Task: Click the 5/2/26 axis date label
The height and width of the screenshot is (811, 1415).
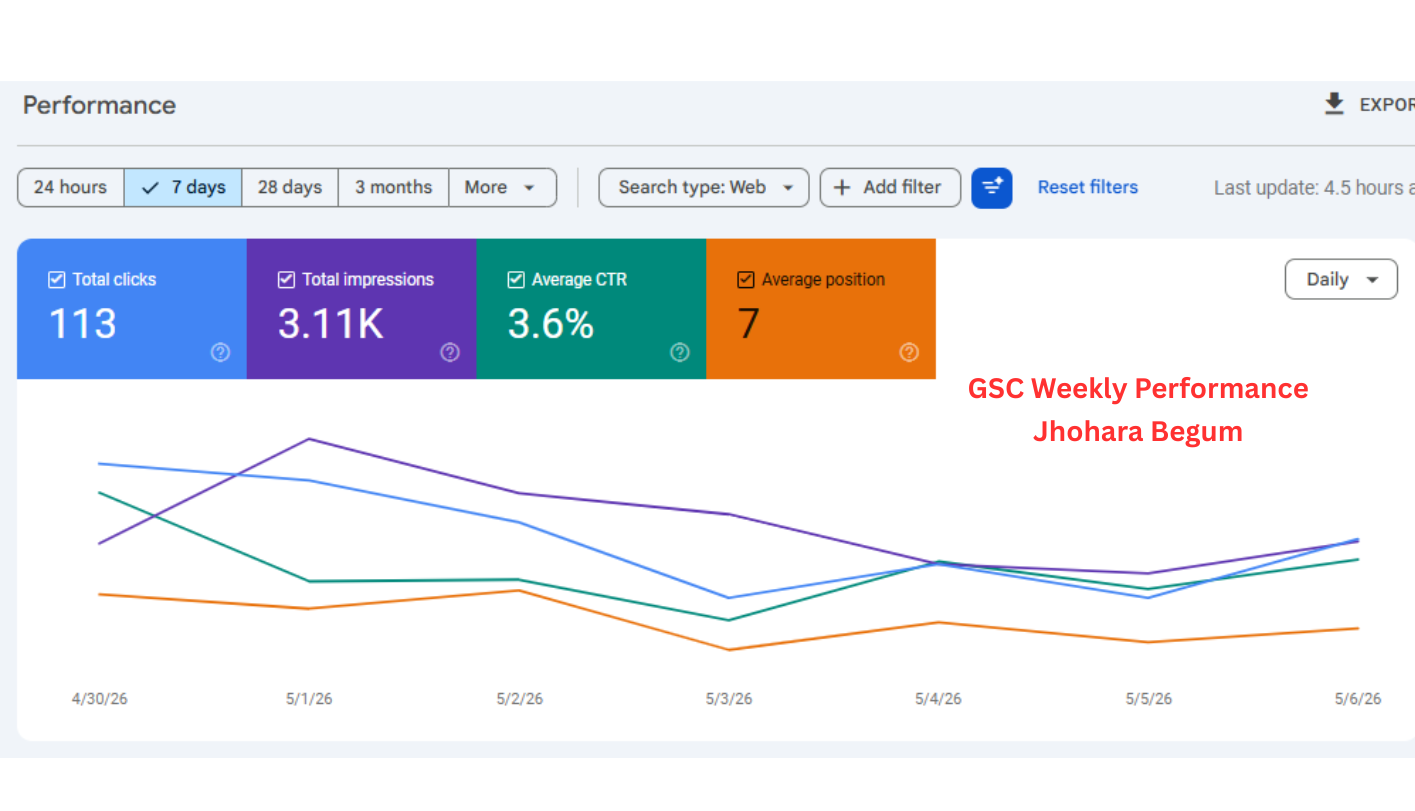Action: coord(519,698)
